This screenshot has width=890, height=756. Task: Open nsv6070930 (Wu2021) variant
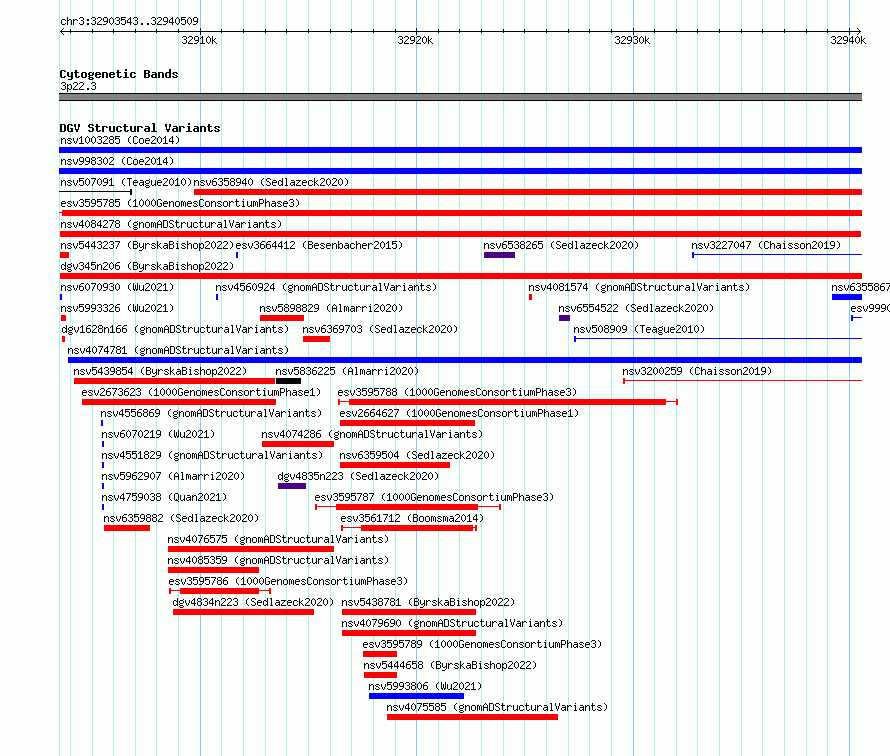(117, 287)
